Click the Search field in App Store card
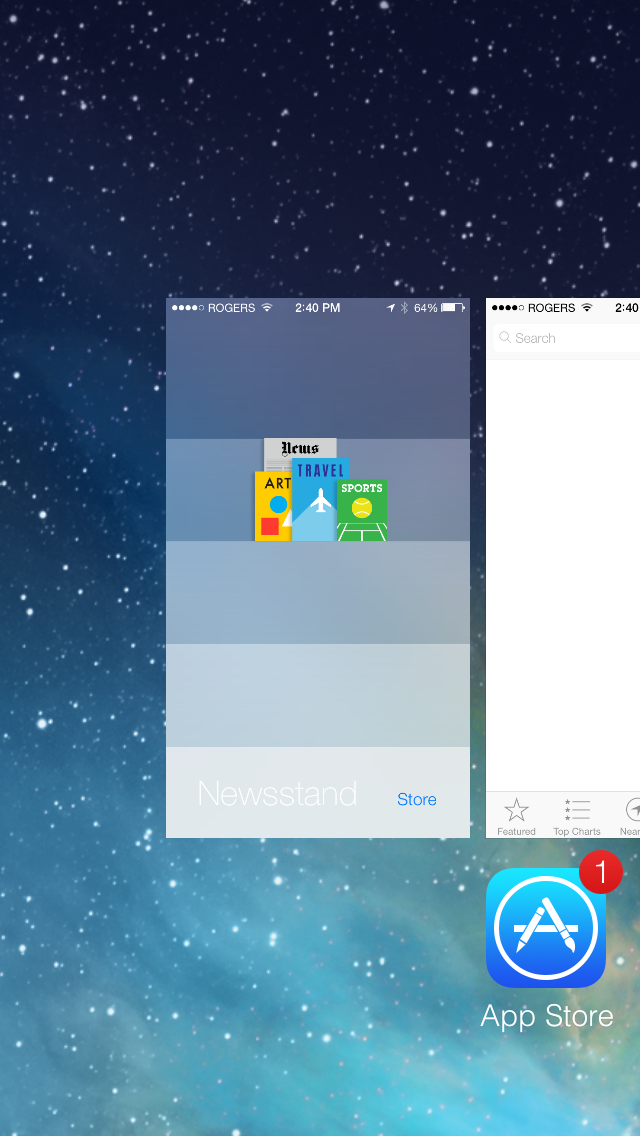640x1136 pixels. point(567,338)
